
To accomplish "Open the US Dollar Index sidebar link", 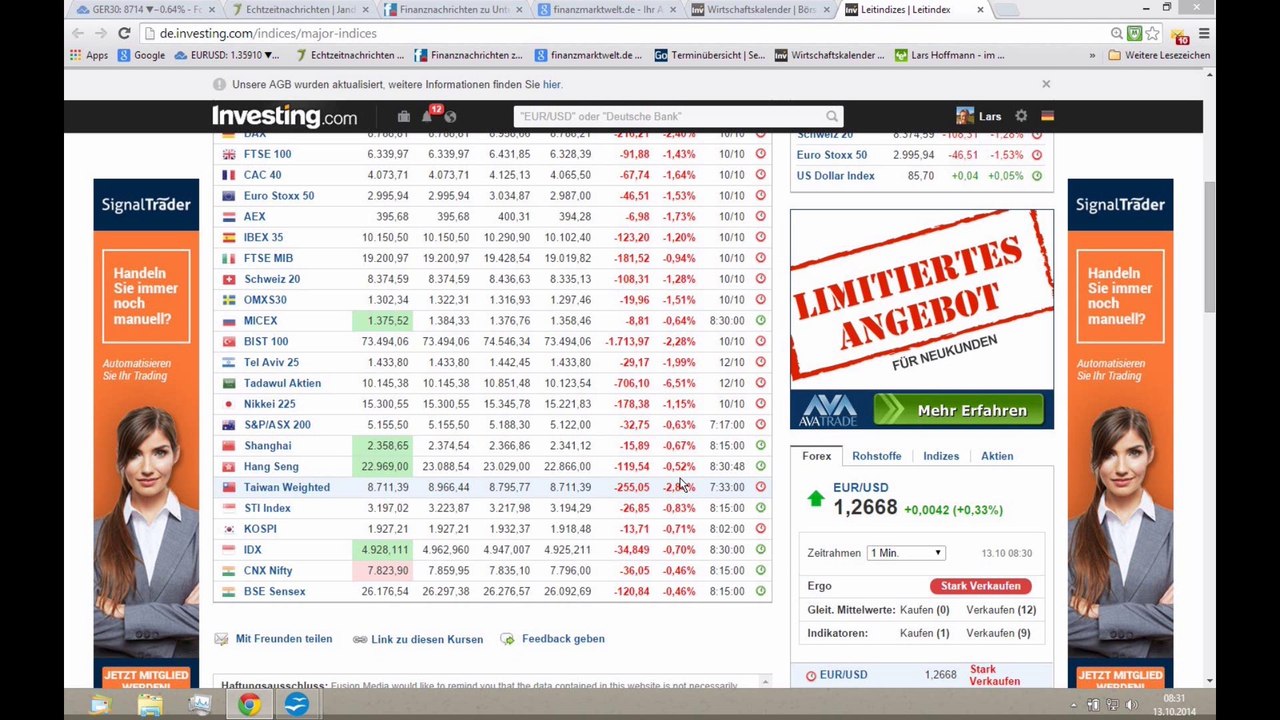I will (835, 176).
